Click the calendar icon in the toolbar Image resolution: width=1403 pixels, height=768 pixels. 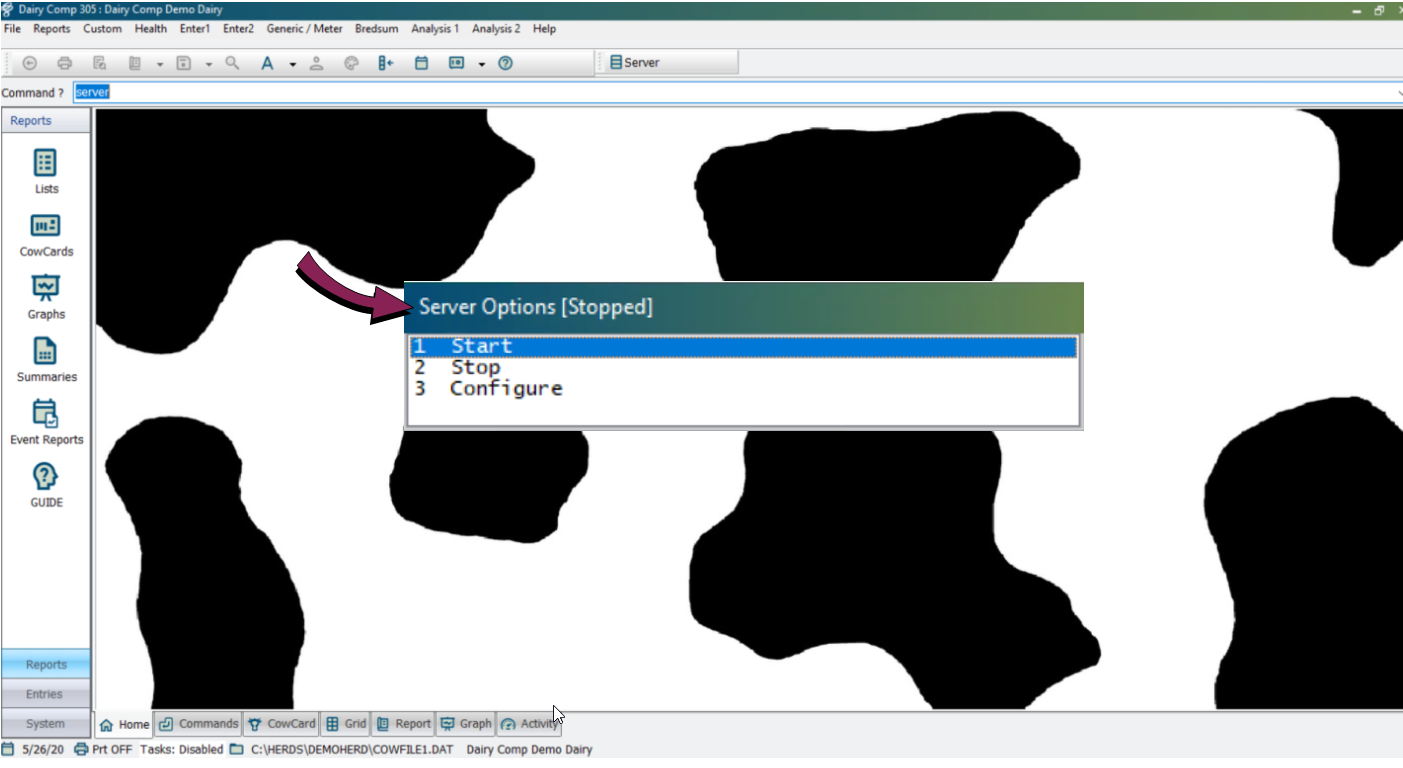point(422,63)
